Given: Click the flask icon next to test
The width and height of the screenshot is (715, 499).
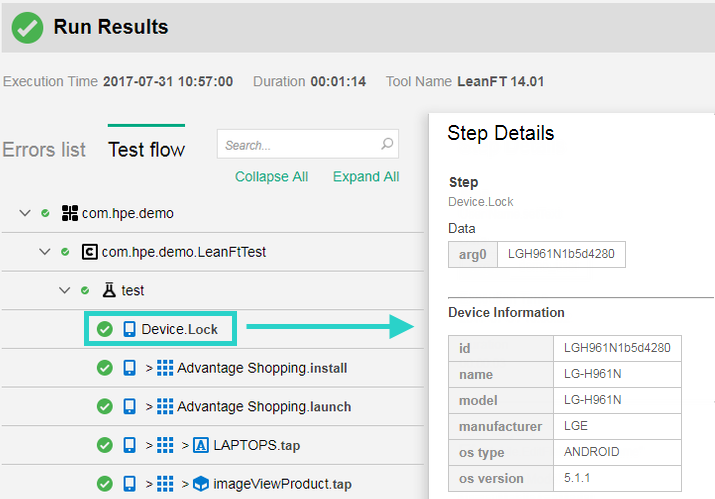Looking at the screenshot, I should click(109, 291).
